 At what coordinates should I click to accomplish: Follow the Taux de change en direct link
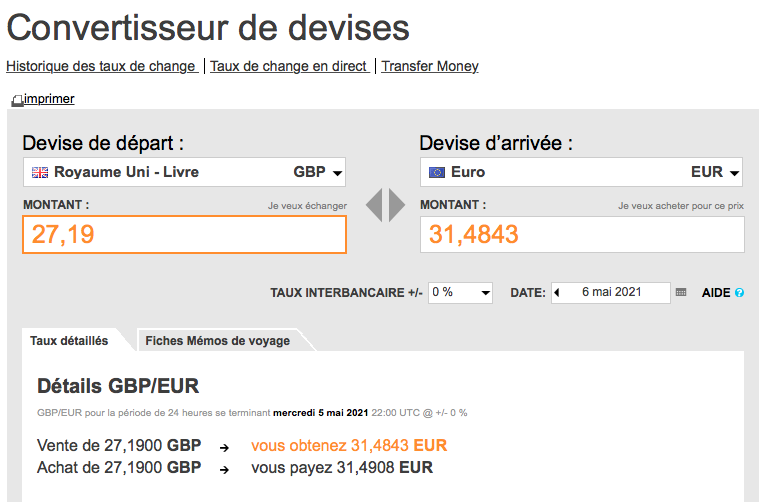(290, 66)
